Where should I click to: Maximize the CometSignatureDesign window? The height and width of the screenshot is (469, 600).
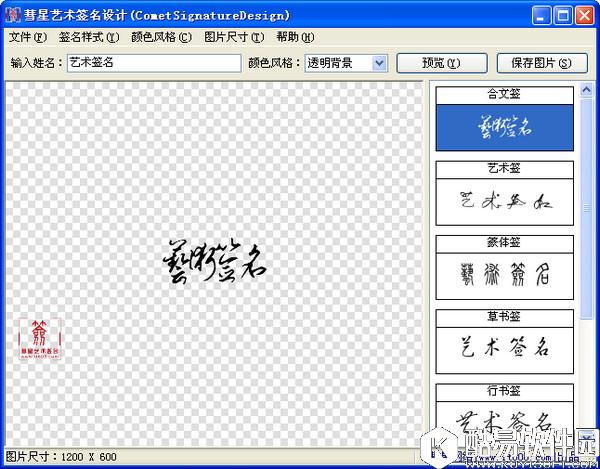click(x=563, y=16)
